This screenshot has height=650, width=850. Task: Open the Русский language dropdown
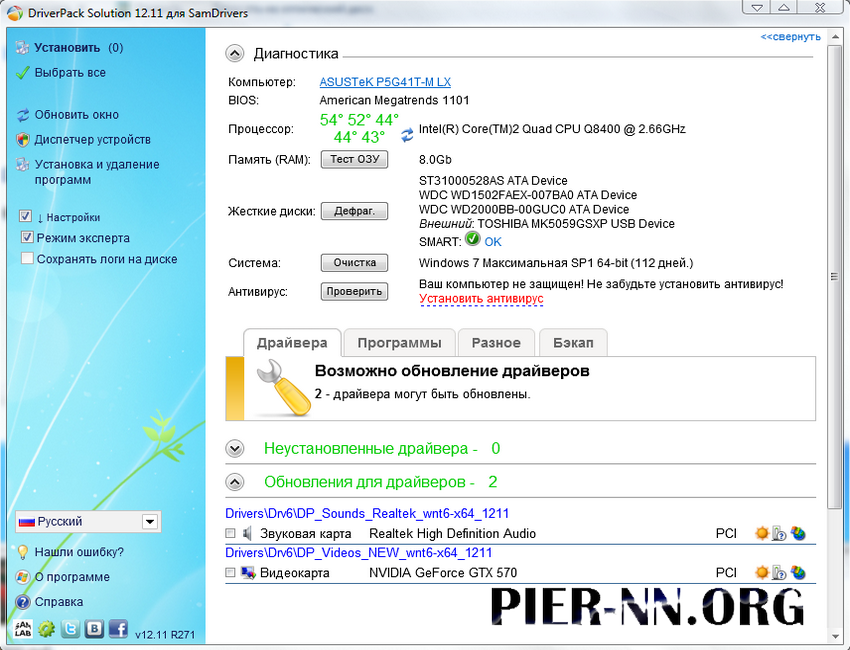(88, 522)
